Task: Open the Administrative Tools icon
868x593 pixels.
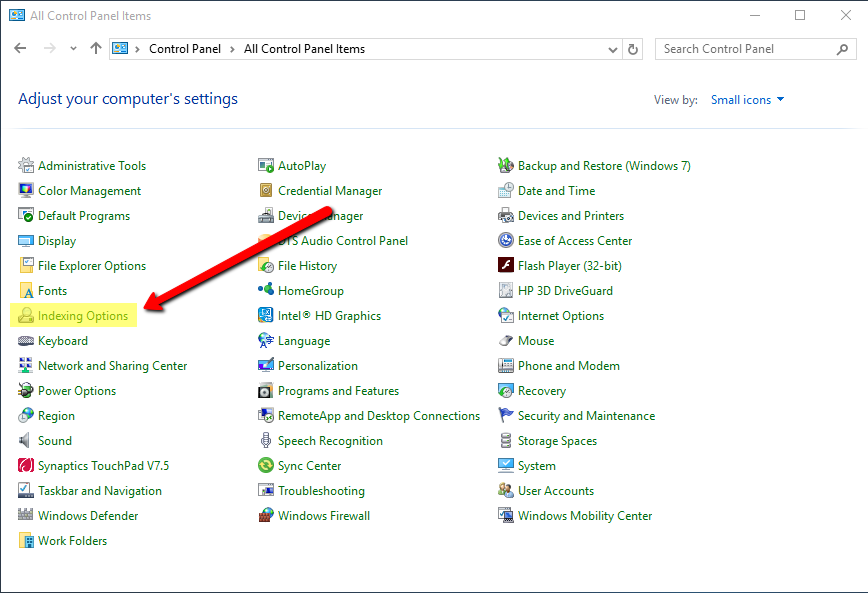Action: tap(25, 165)
